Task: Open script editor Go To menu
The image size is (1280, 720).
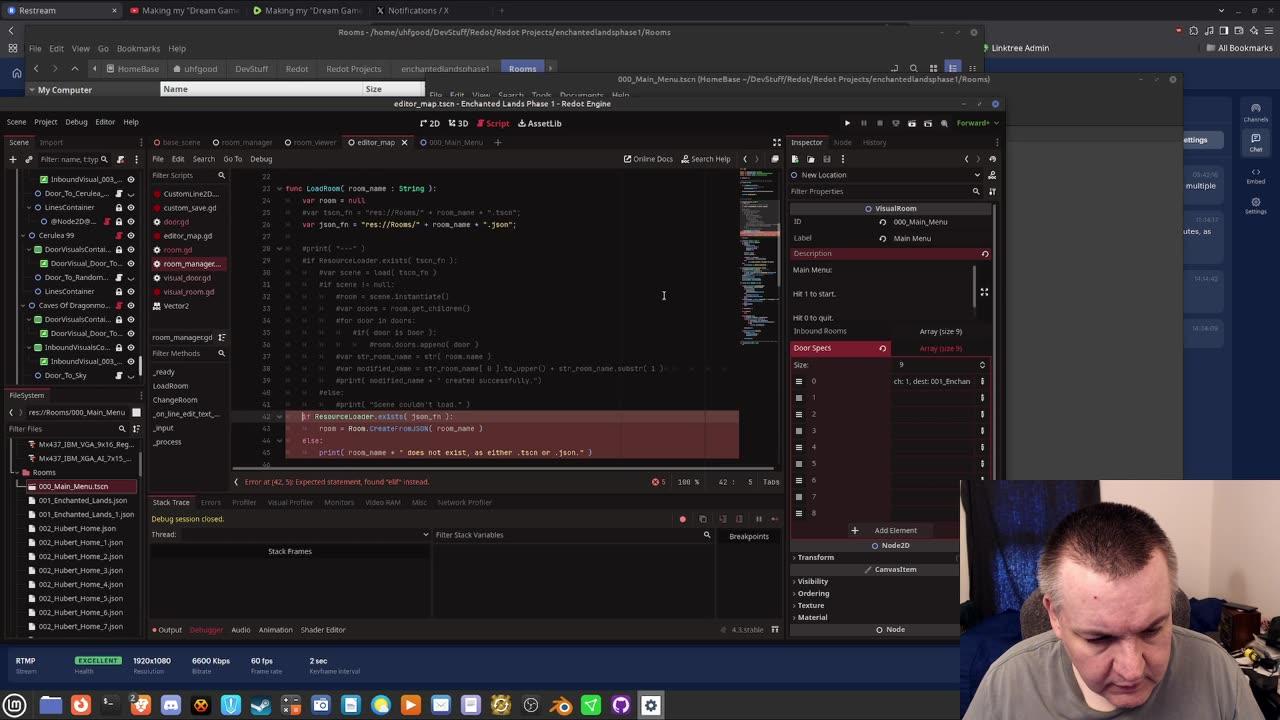Action: point(232,159)
